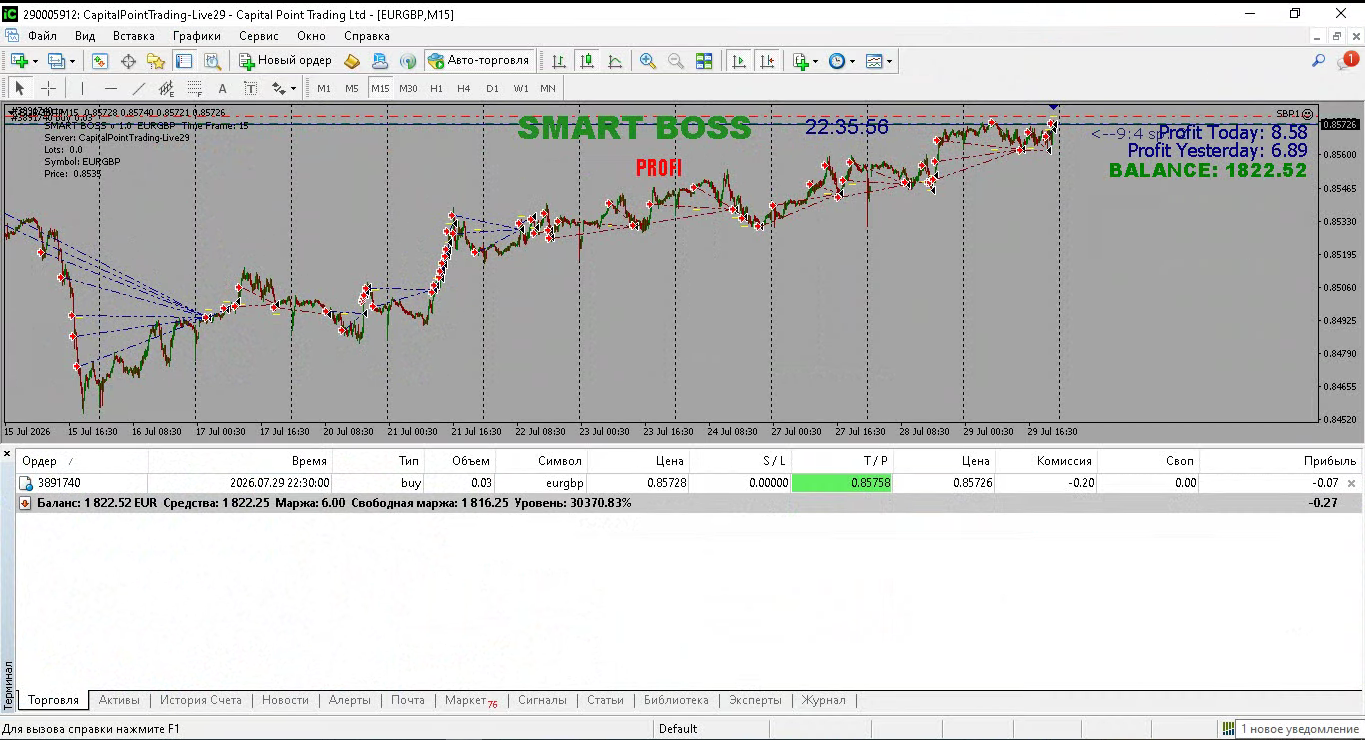Switch to line chart mode icon
Screen dimensions: 1365x740
[615, 61]
